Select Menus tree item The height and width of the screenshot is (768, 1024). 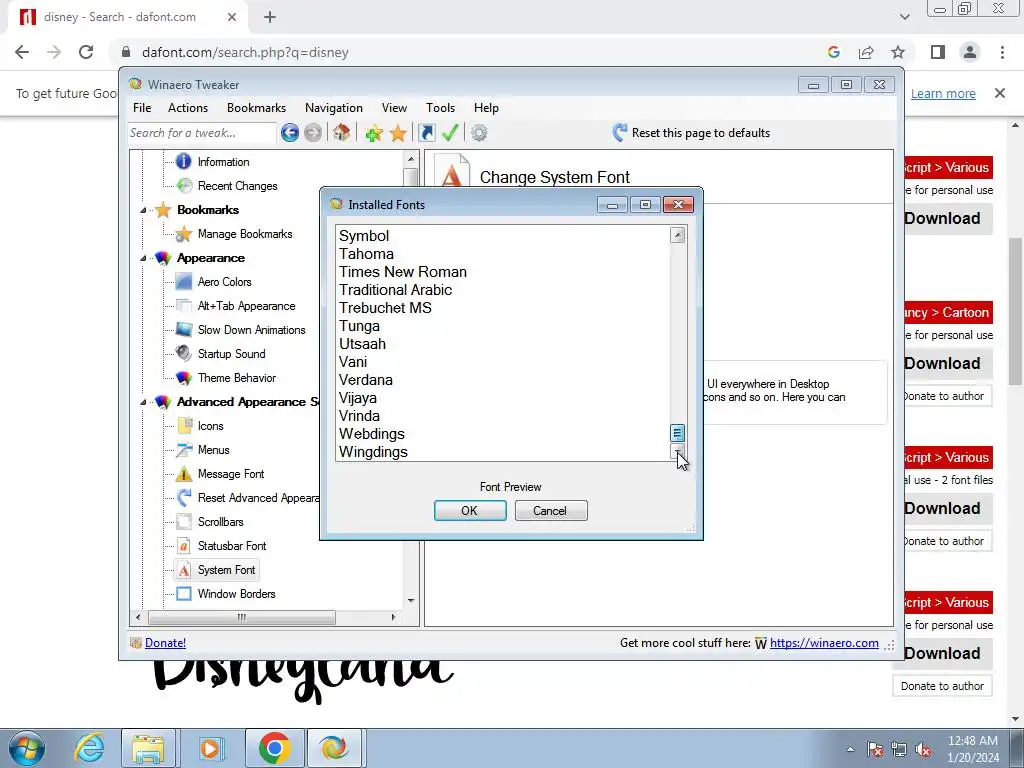[x=214, y=450]
